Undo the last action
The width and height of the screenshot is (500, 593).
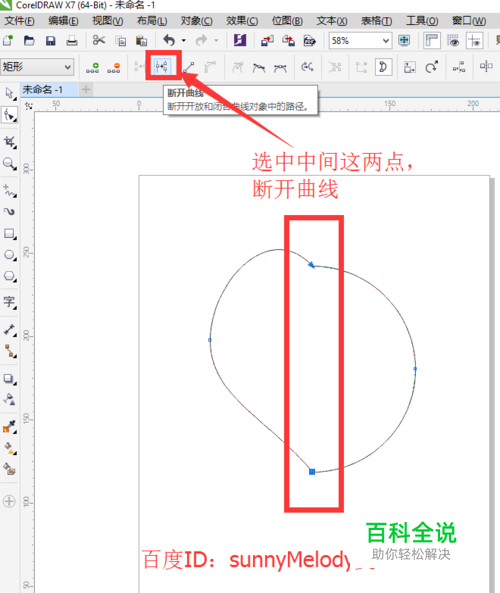click(x=169, y=40)
